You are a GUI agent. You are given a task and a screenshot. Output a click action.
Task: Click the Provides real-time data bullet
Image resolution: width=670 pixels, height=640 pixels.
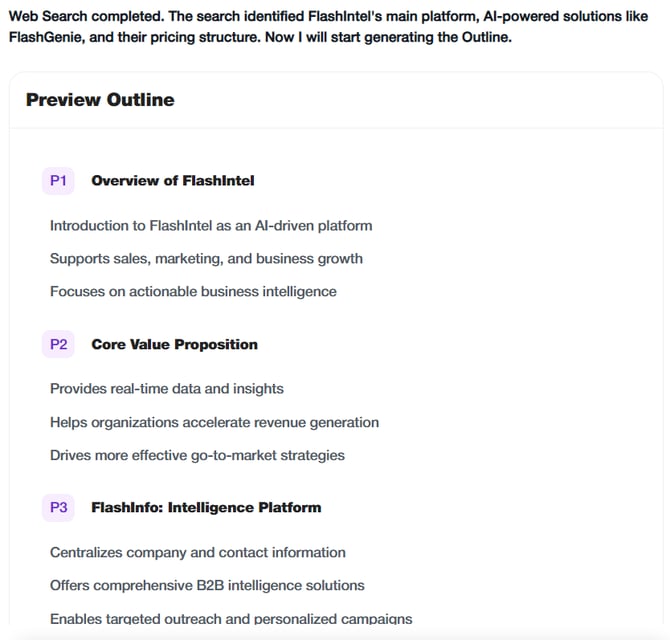coord(167,389)
